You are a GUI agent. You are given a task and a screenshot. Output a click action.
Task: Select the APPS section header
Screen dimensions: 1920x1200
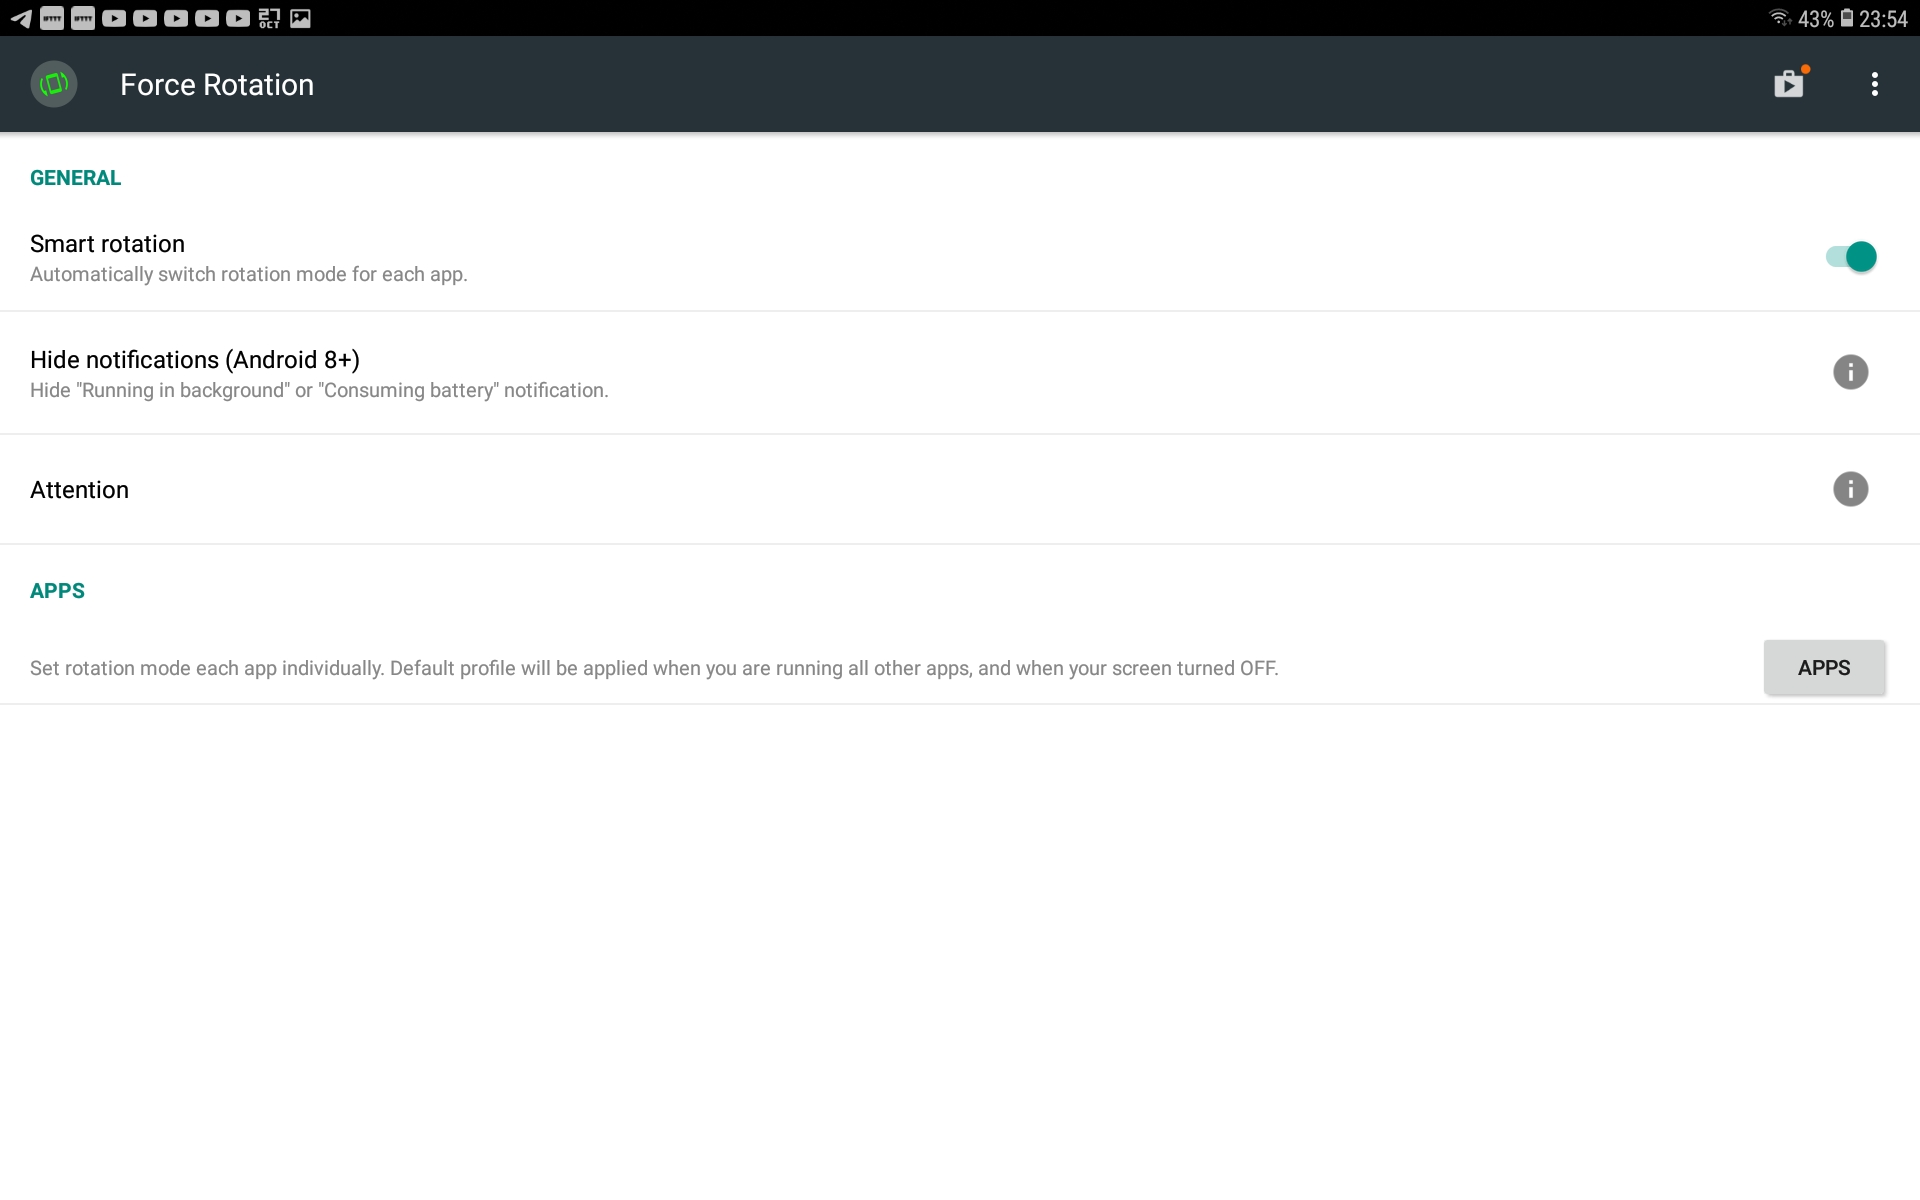(x=57, y=590)
